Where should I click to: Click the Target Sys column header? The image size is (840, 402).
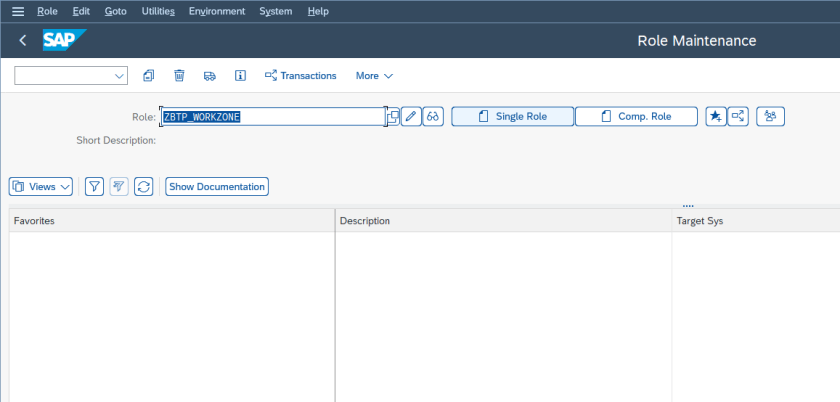(x=755, y=221)
